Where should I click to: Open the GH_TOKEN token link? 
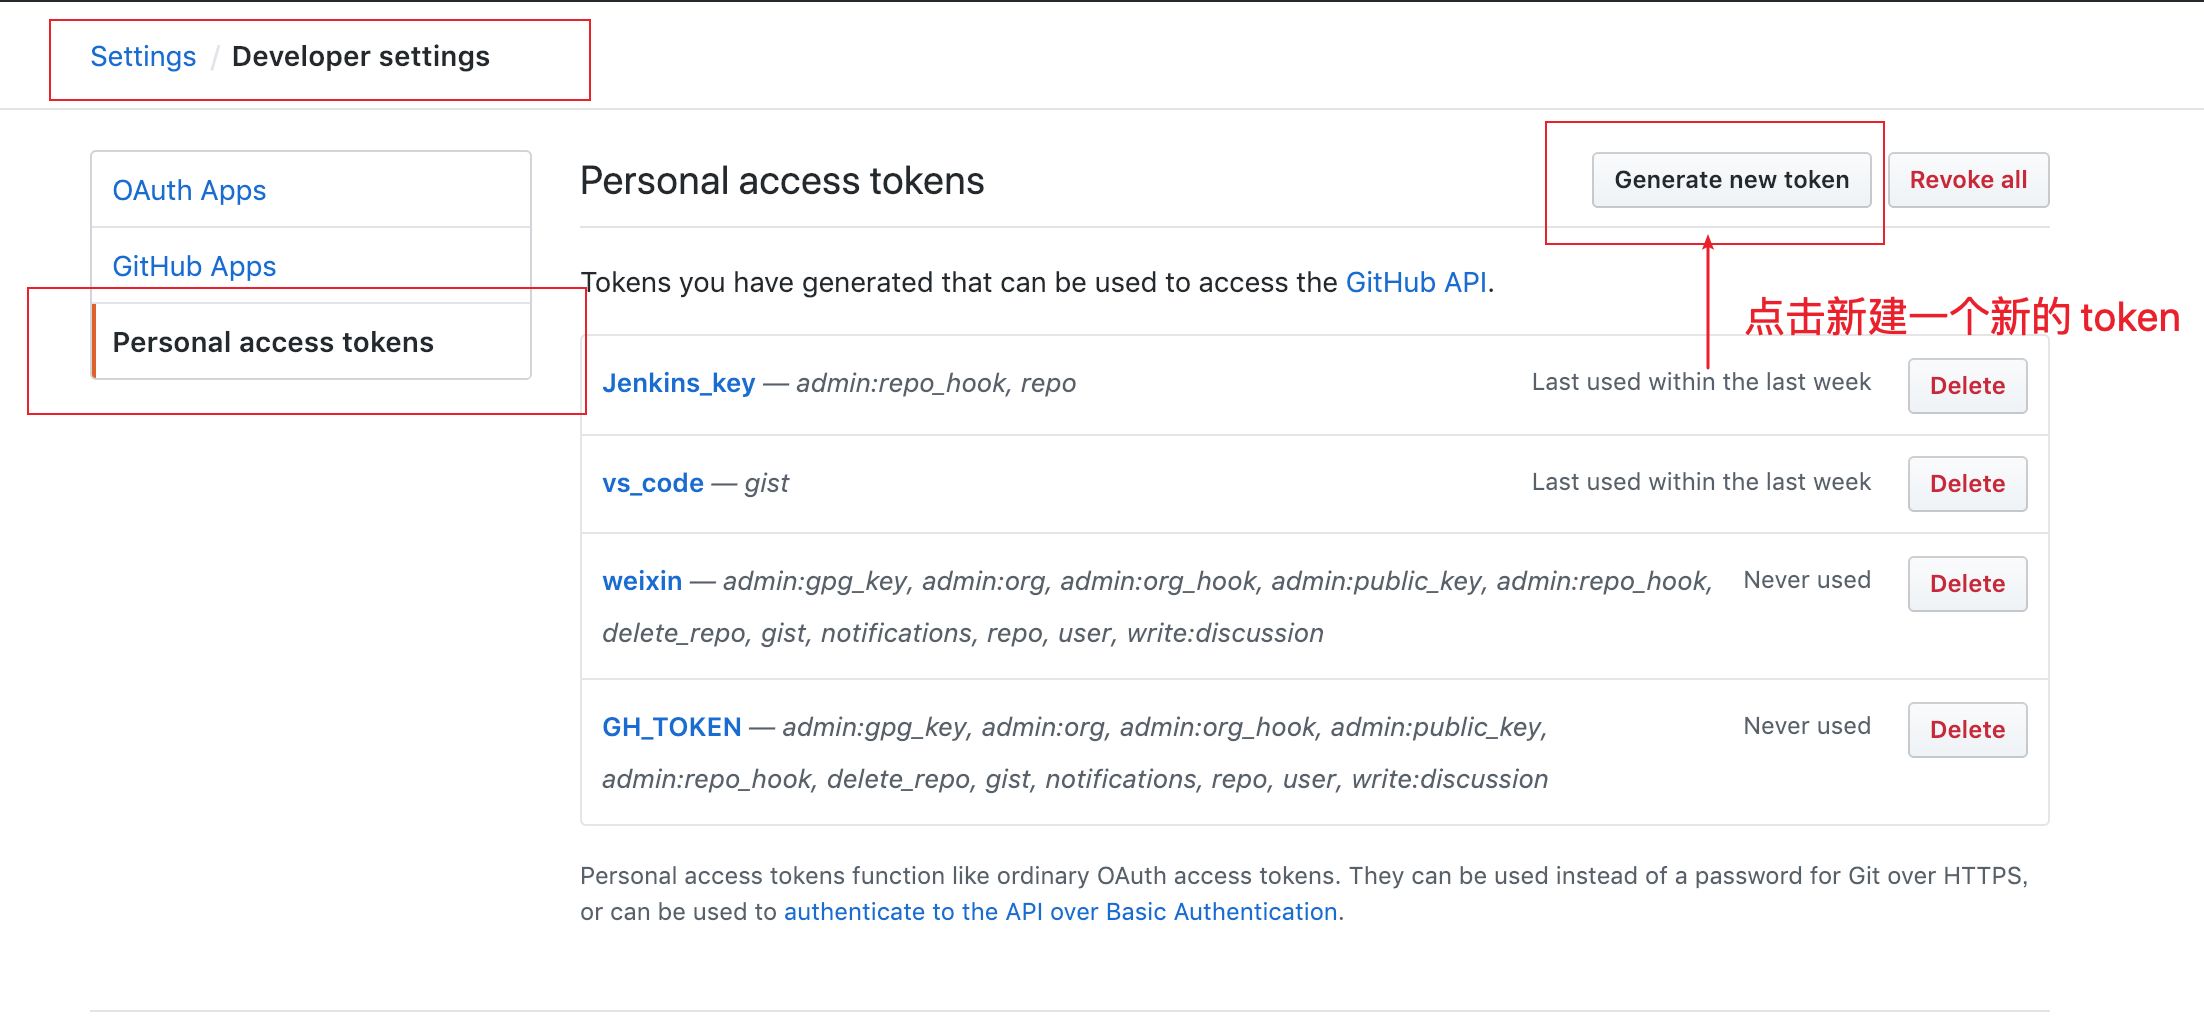(x=672, y=727)
